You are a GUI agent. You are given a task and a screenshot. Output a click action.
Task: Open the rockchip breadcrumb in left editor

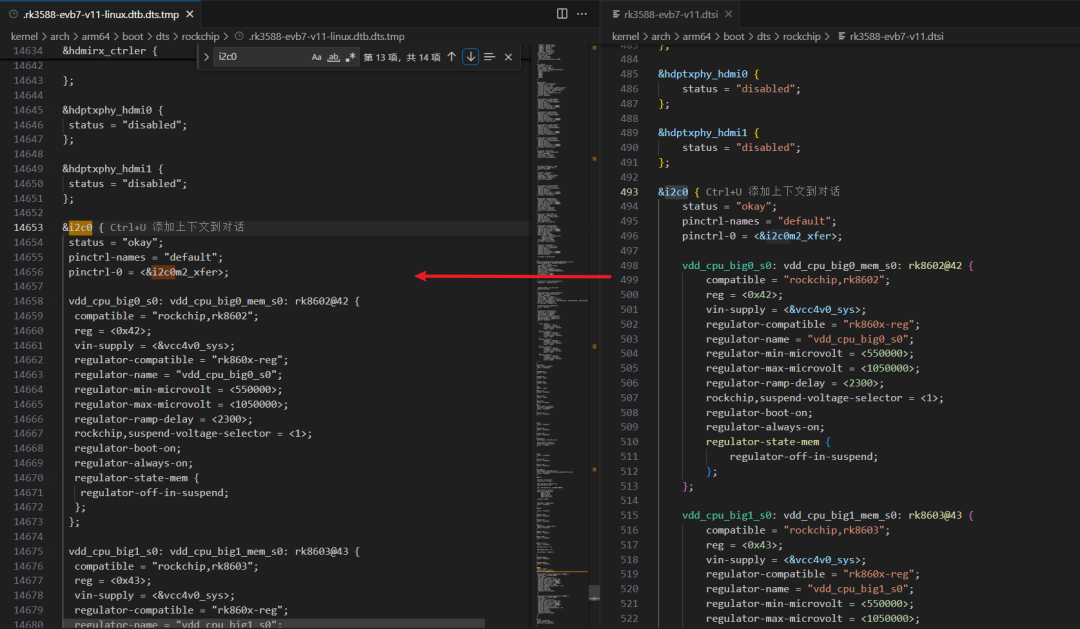[201, 36]
